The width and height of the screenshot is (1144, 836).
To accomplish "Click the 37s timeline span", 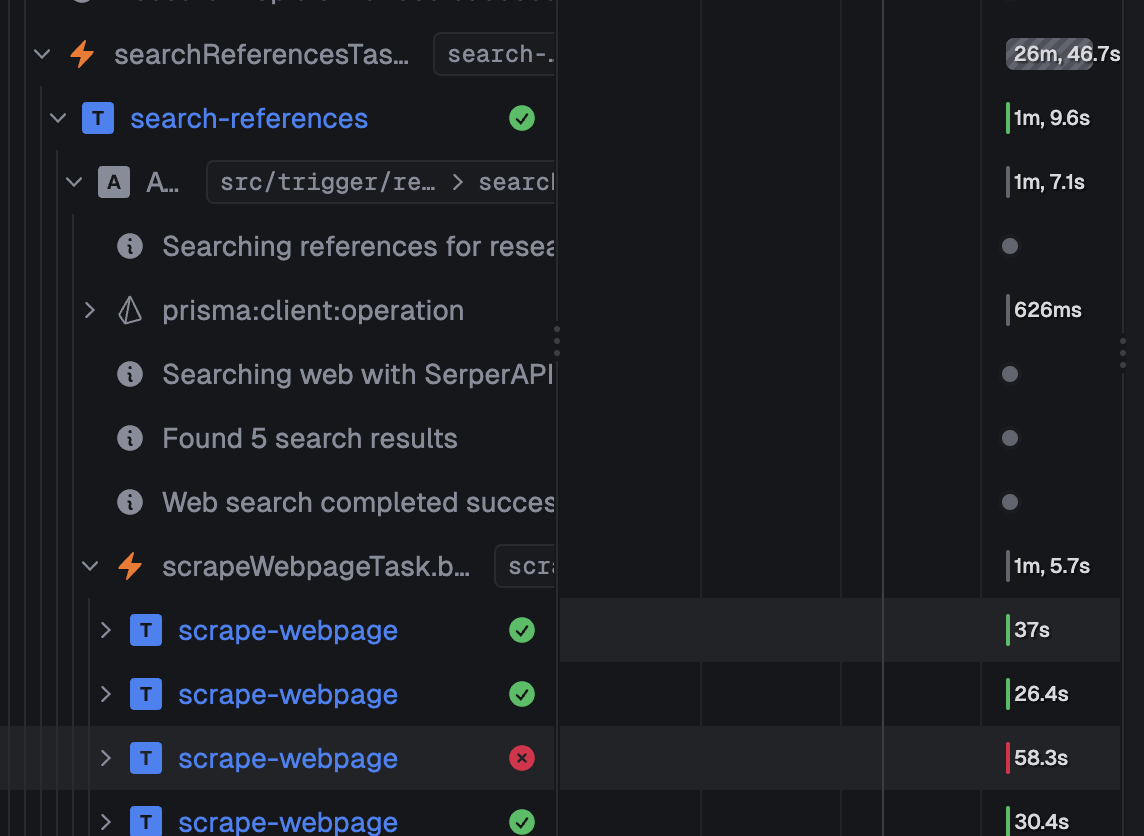I will click(1008, 630).
